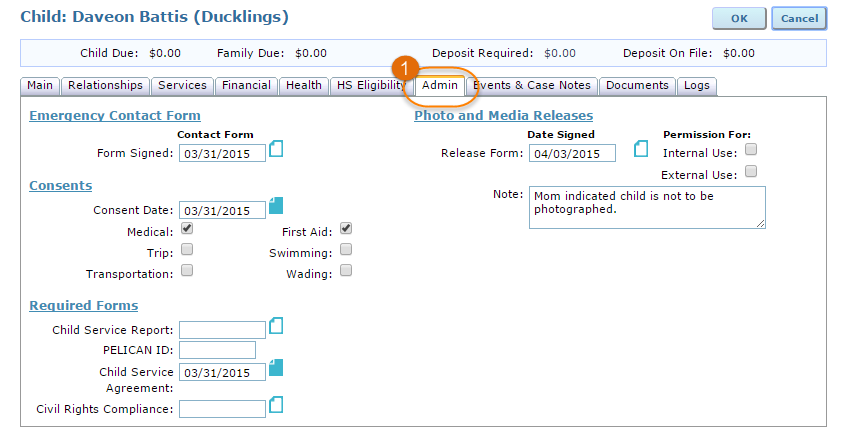Enable the Swimming consent checkbox
844x445 pixels.
point(346,249)
